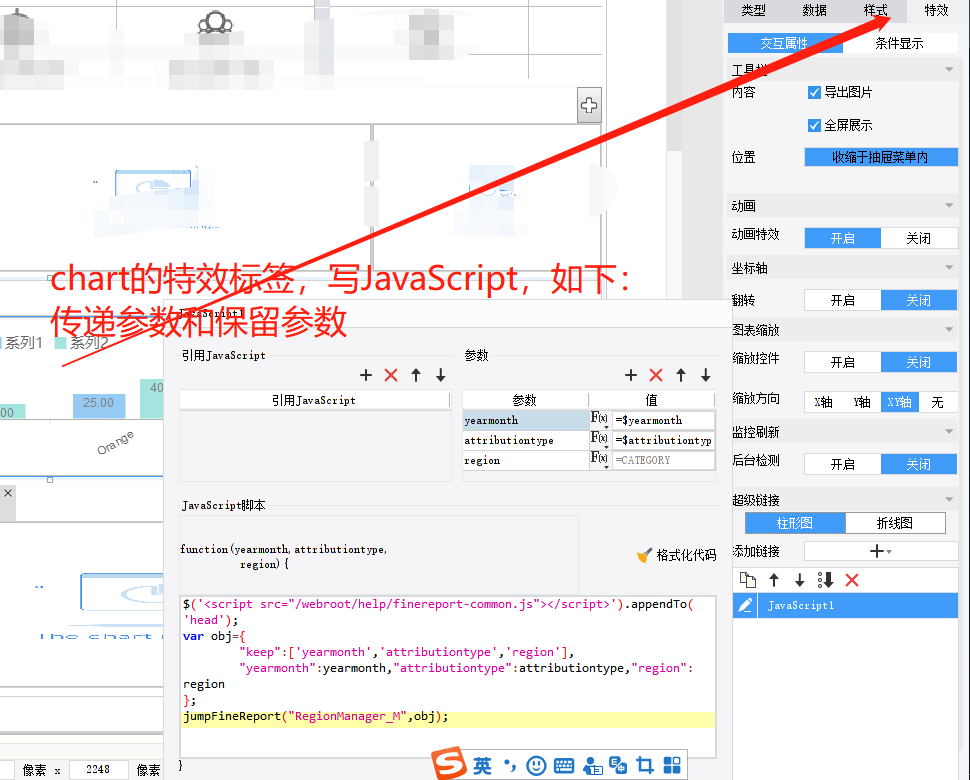Collapse the 工具栏 section
The width and height of the screenshot is (970, 780).
tap(949, 69)
